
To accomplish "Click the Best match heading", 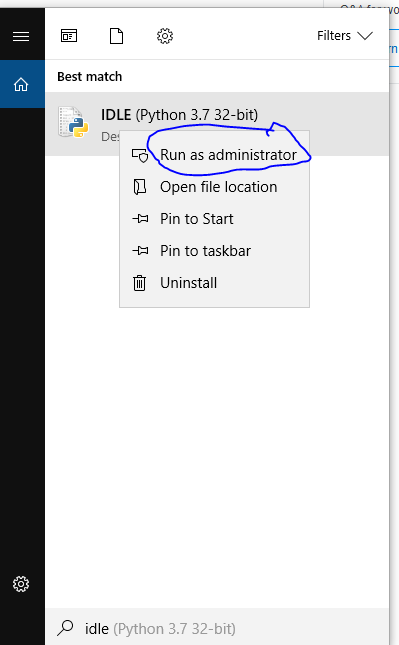I will pos(90,77).
